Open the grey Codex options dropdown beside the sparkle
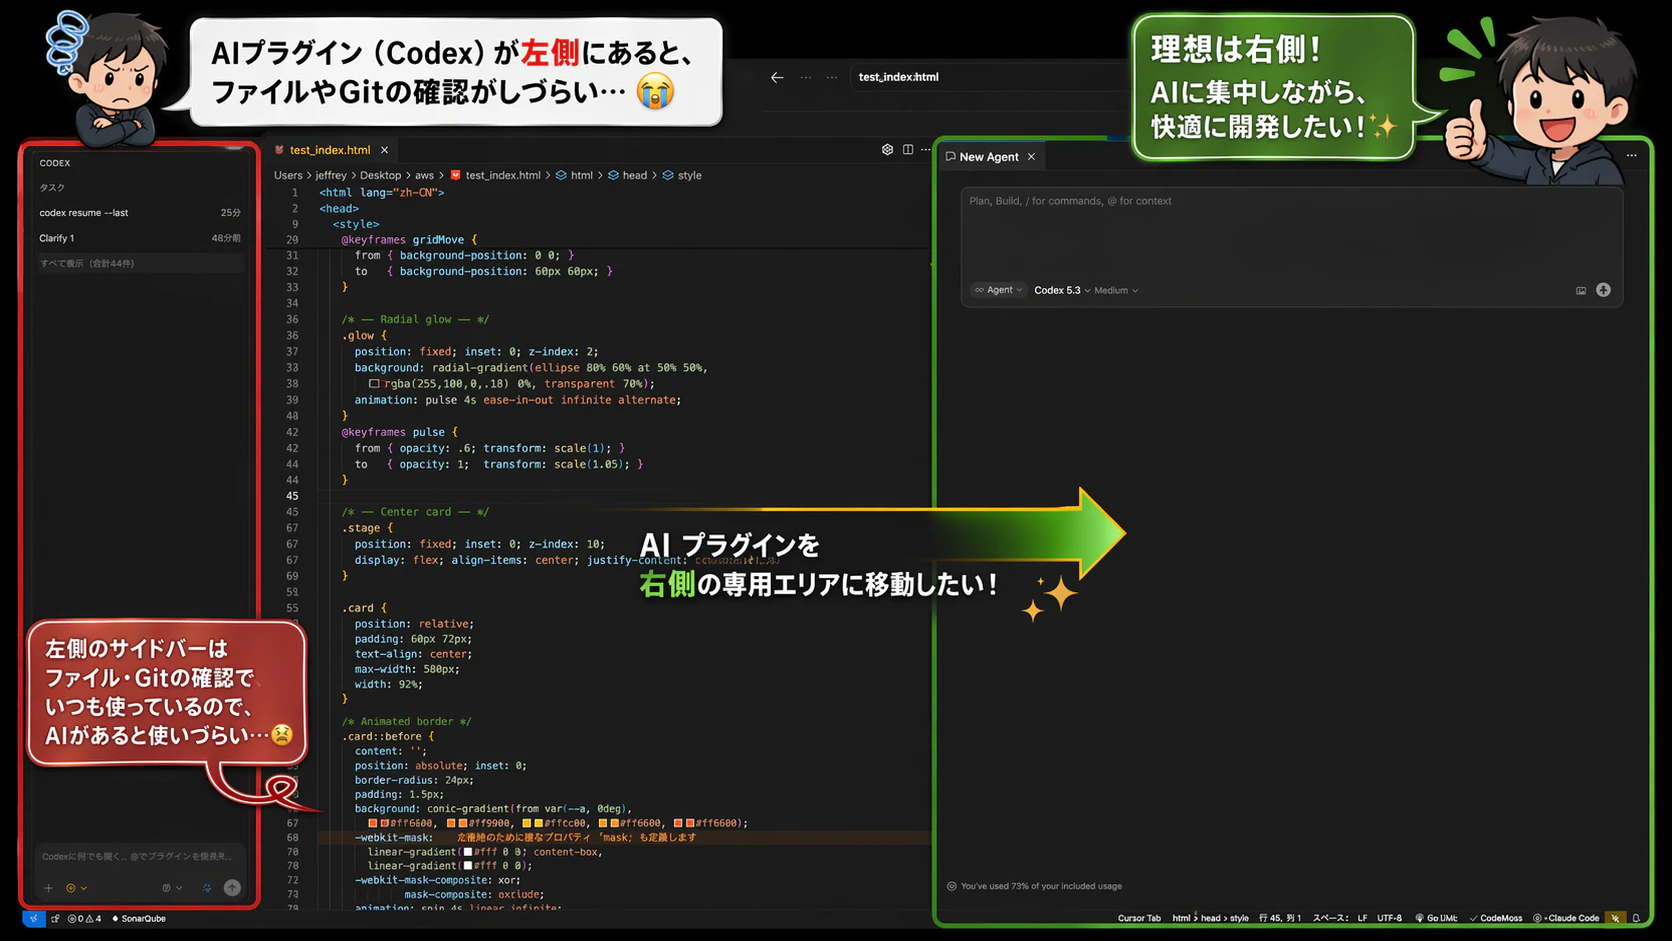This screenshot has height=941, width=1672. 172,888
